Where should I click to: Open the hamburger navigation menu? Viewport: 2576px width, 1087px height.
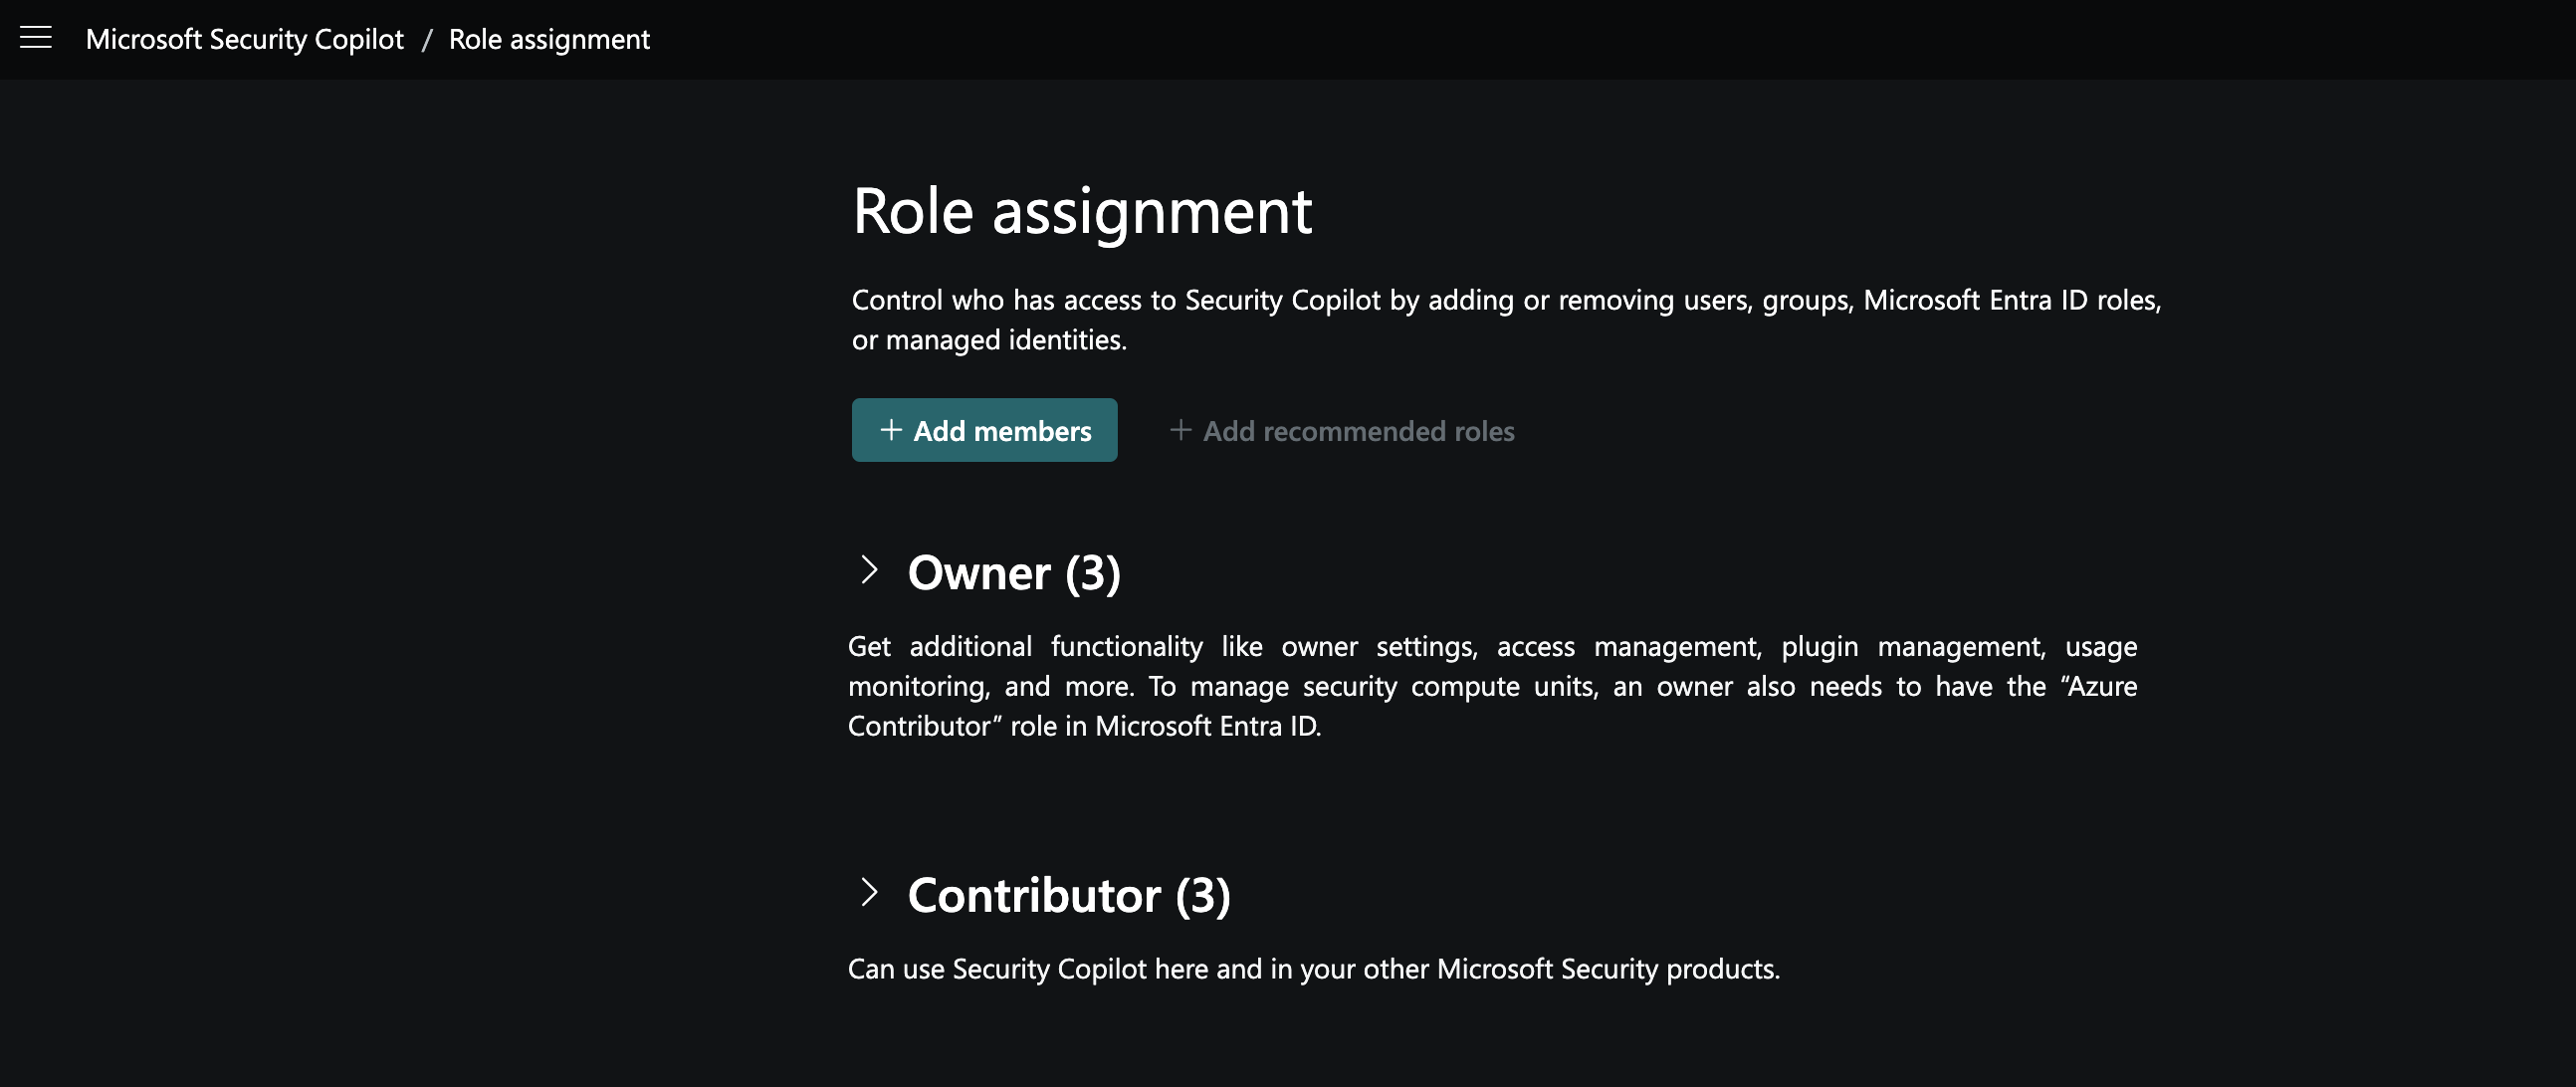click(36, 39)
